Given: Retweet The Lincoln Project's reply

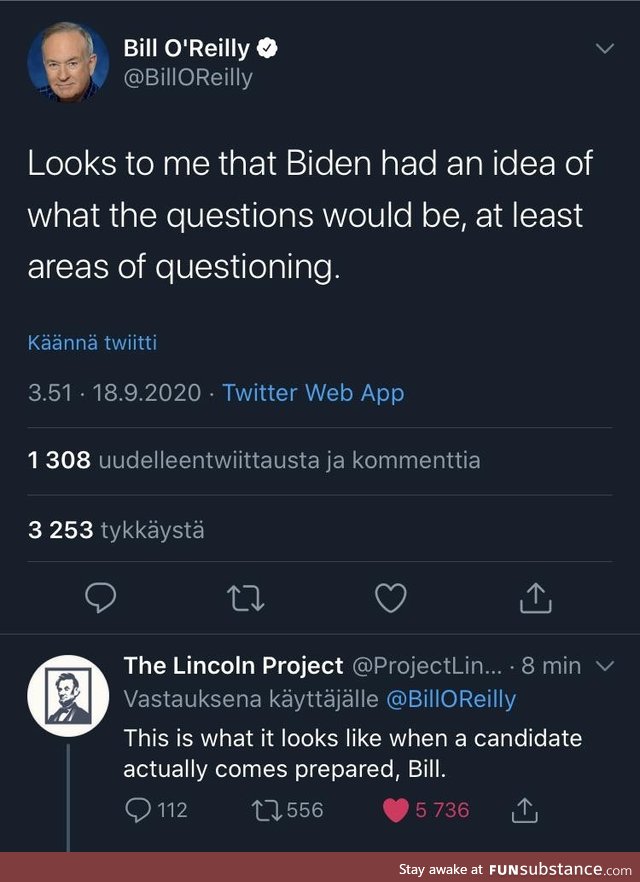Looking at the screenshot, I should point(269,810).
